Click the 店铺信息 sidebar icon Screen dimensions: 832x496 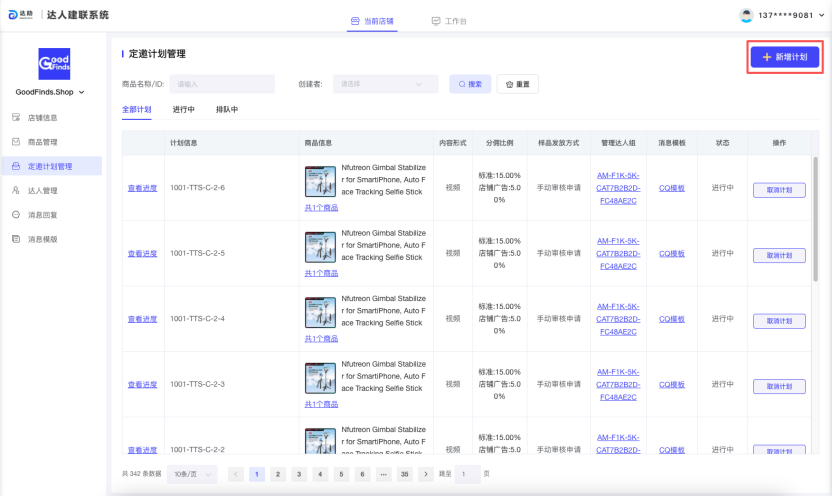(x=16, y=117)
